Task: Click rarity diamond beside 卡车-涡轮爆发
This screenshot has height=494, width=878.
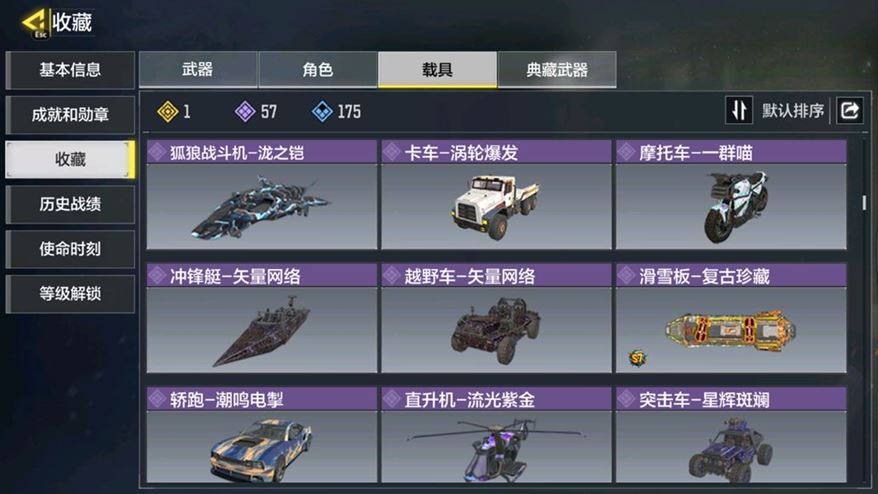Action: [392, 152]
